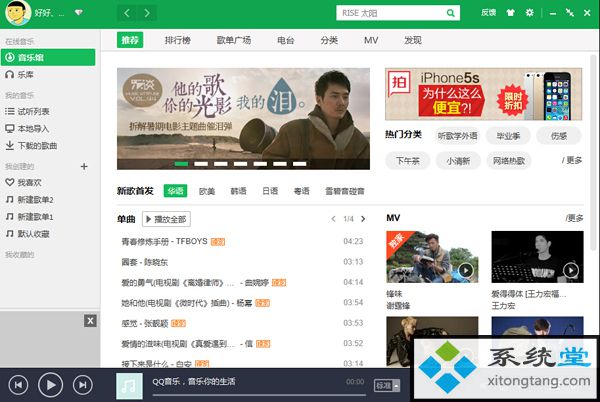The height and width of the screenshot is (402, 600).
Task: Click the album art note icon
Action: [x=129, y=386]
